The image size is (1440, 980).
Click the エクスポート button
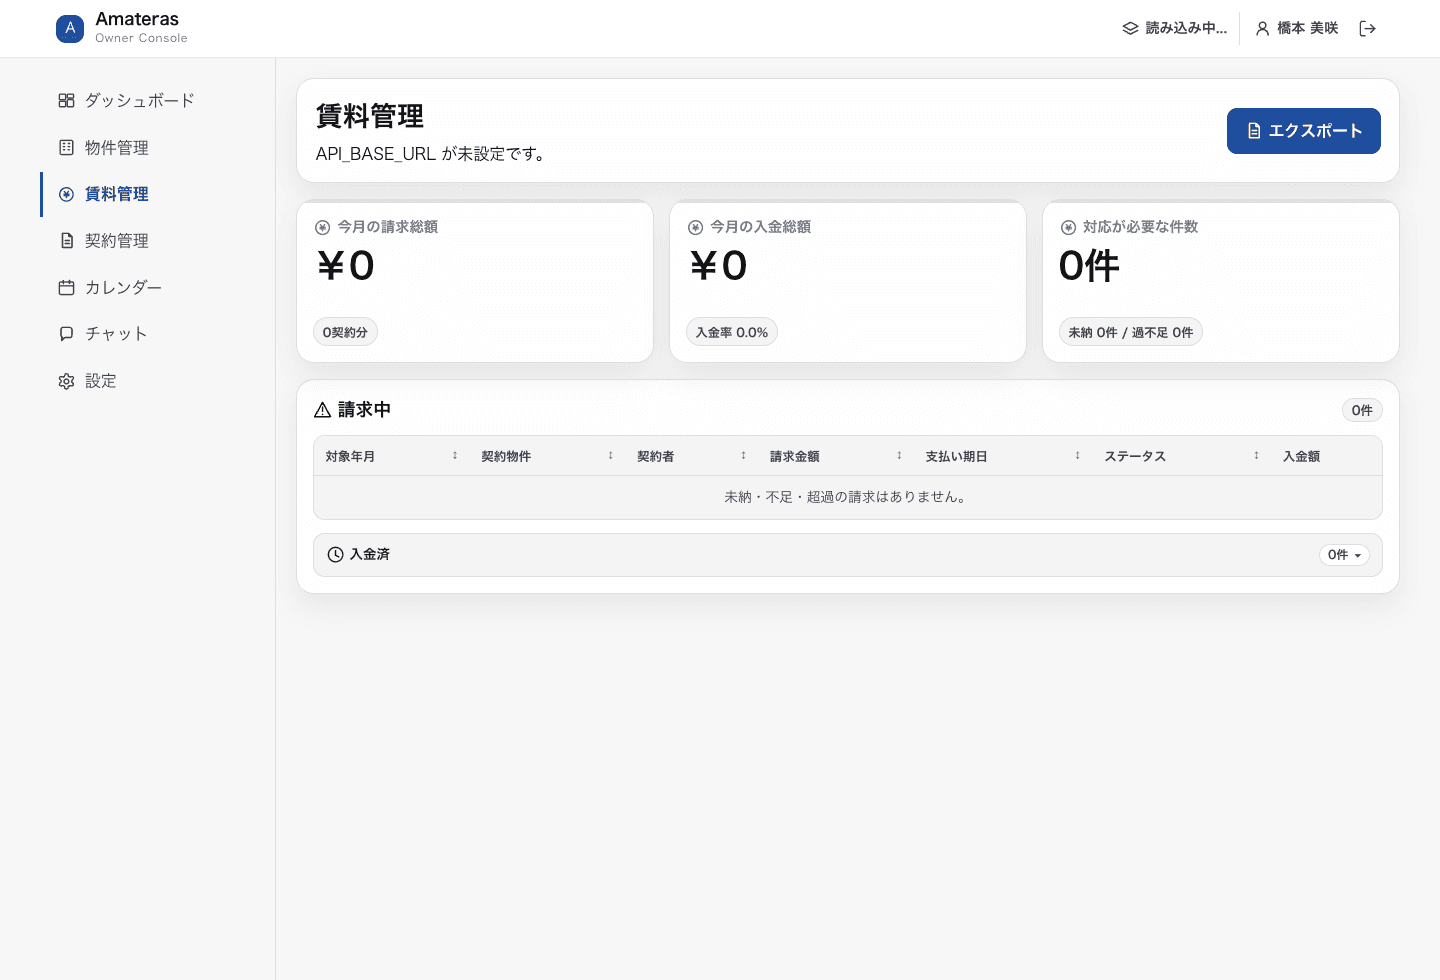click(x=1304, y=131)
